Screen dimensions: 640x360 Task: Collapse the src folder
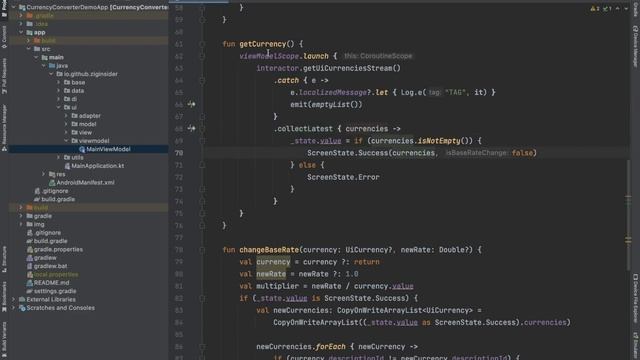tap(29, 49)
